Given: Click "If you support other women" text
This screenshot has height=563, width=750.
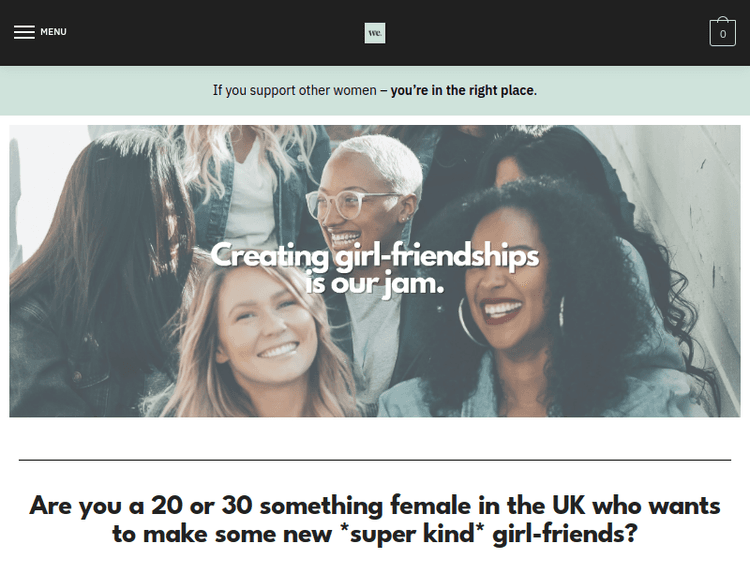Looking at the screenshot, I should pyautogui.click(x=293, y=90).
